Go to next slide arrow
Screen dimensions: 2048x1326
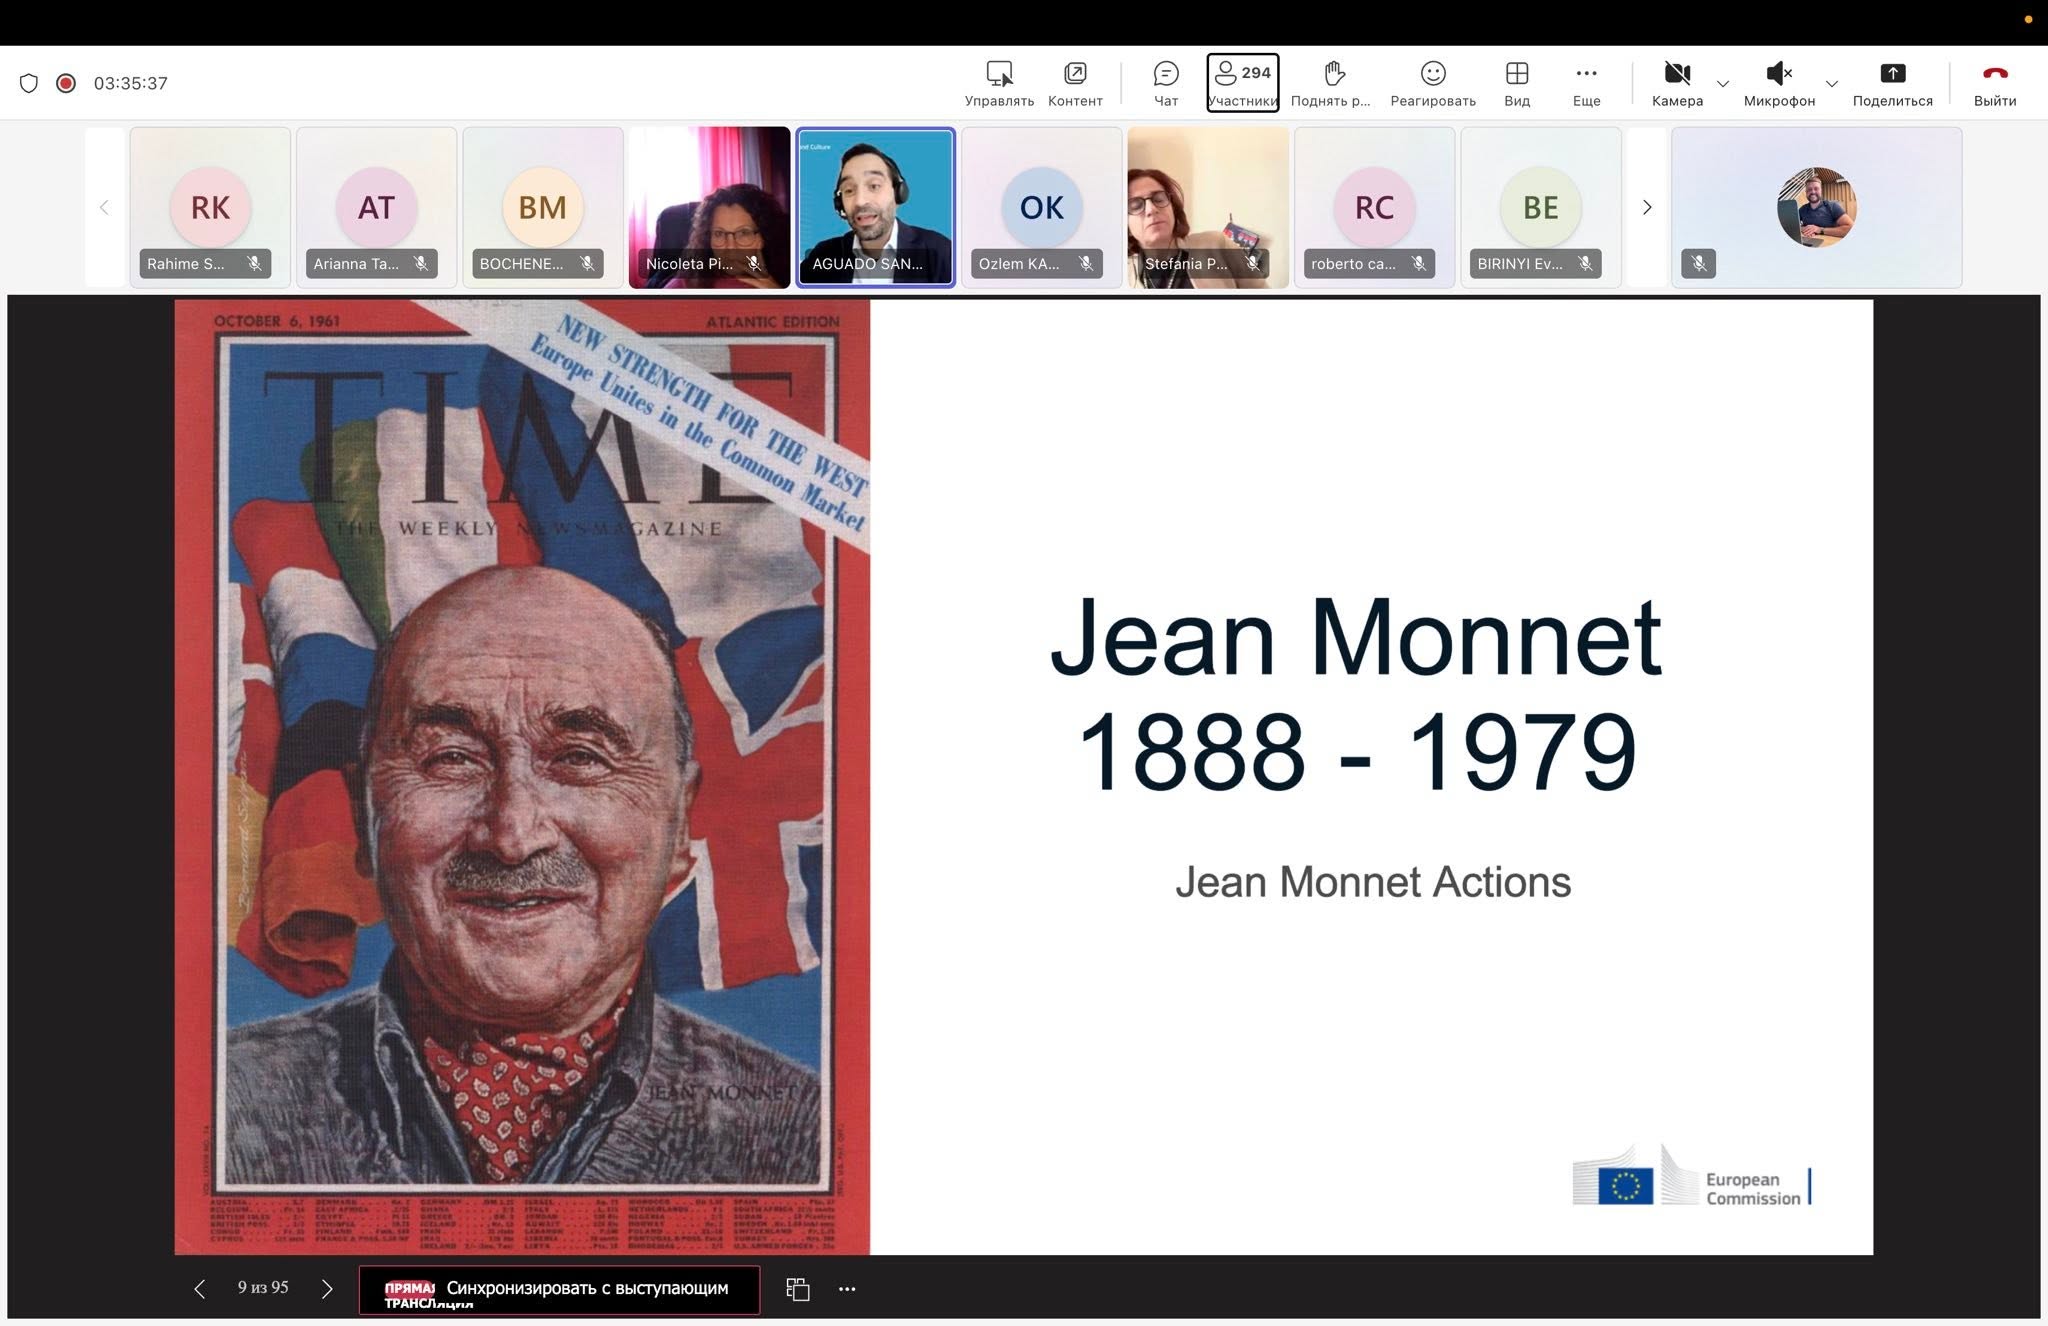327,1289
